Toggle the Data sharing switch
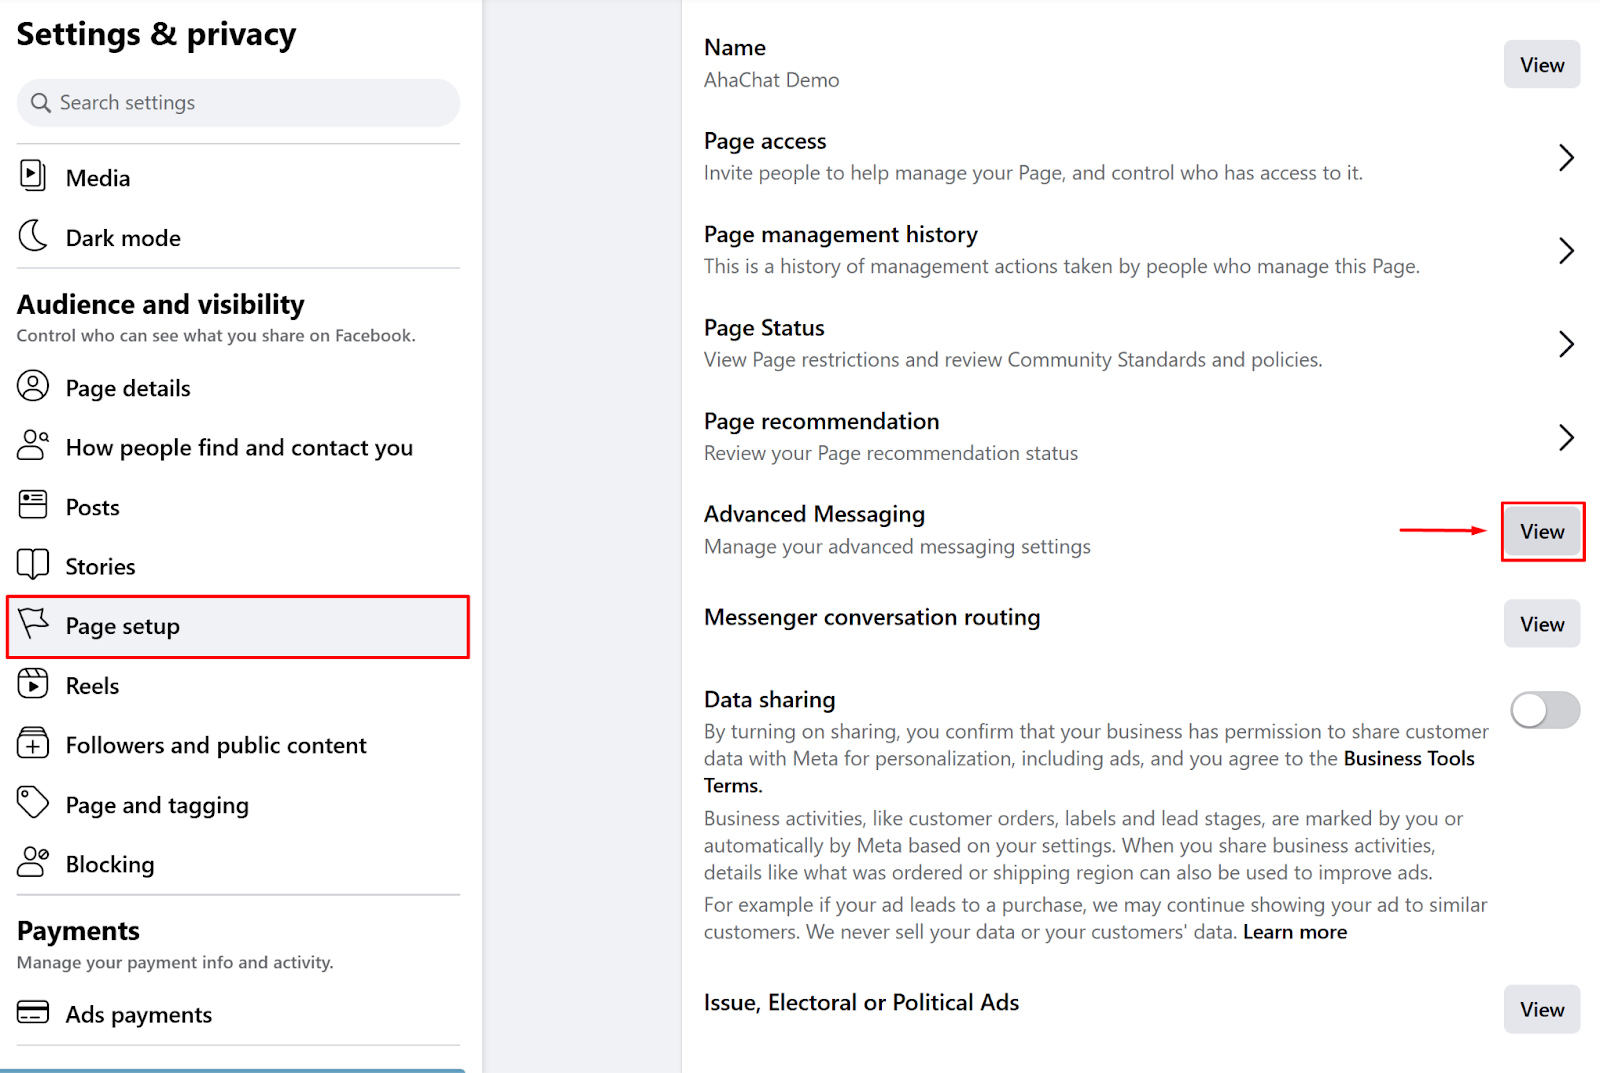The width and height of the screenshot is (1600, 1073). tap(1545, 711)
